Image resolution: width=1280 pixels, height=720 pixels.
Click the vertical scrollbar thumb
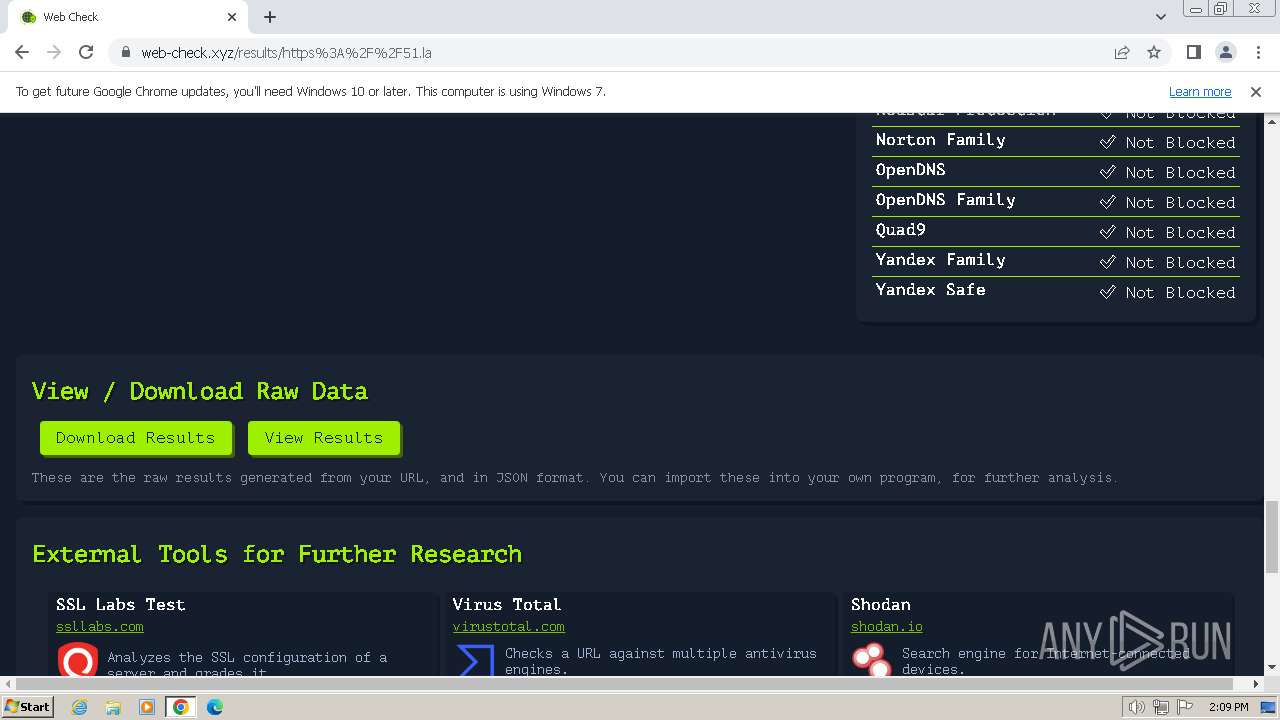tap(1272, 536)
